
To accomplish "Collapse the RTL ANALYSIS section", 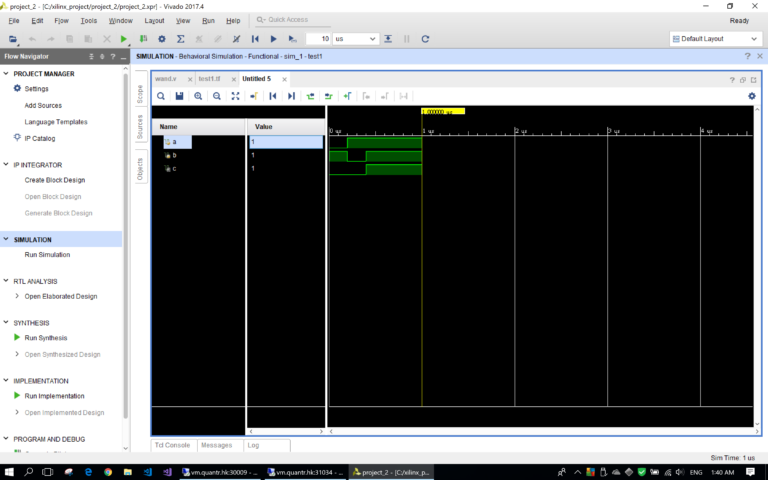I will (6, 281).
